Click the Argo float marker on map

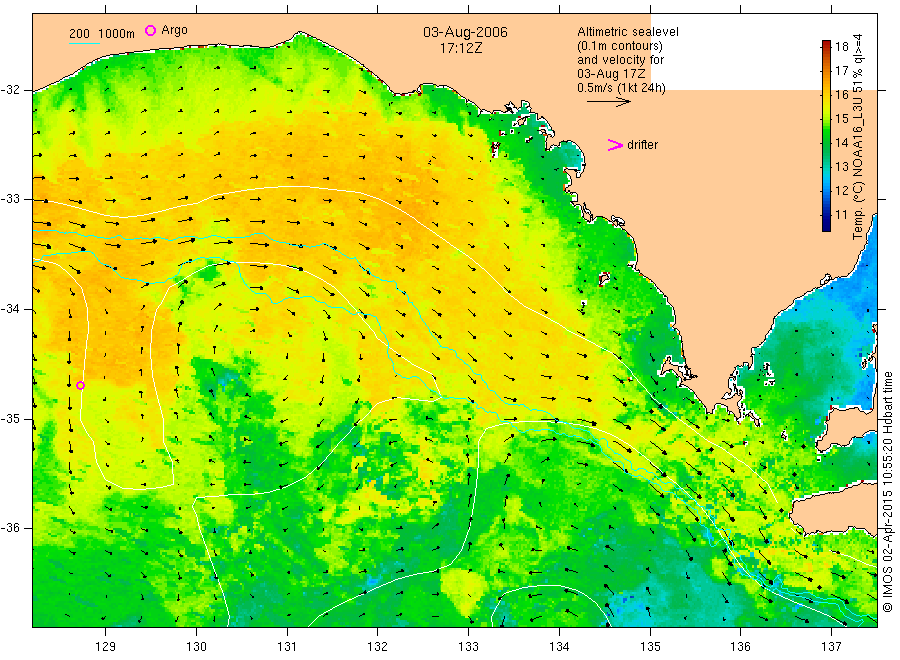point(80,385)
